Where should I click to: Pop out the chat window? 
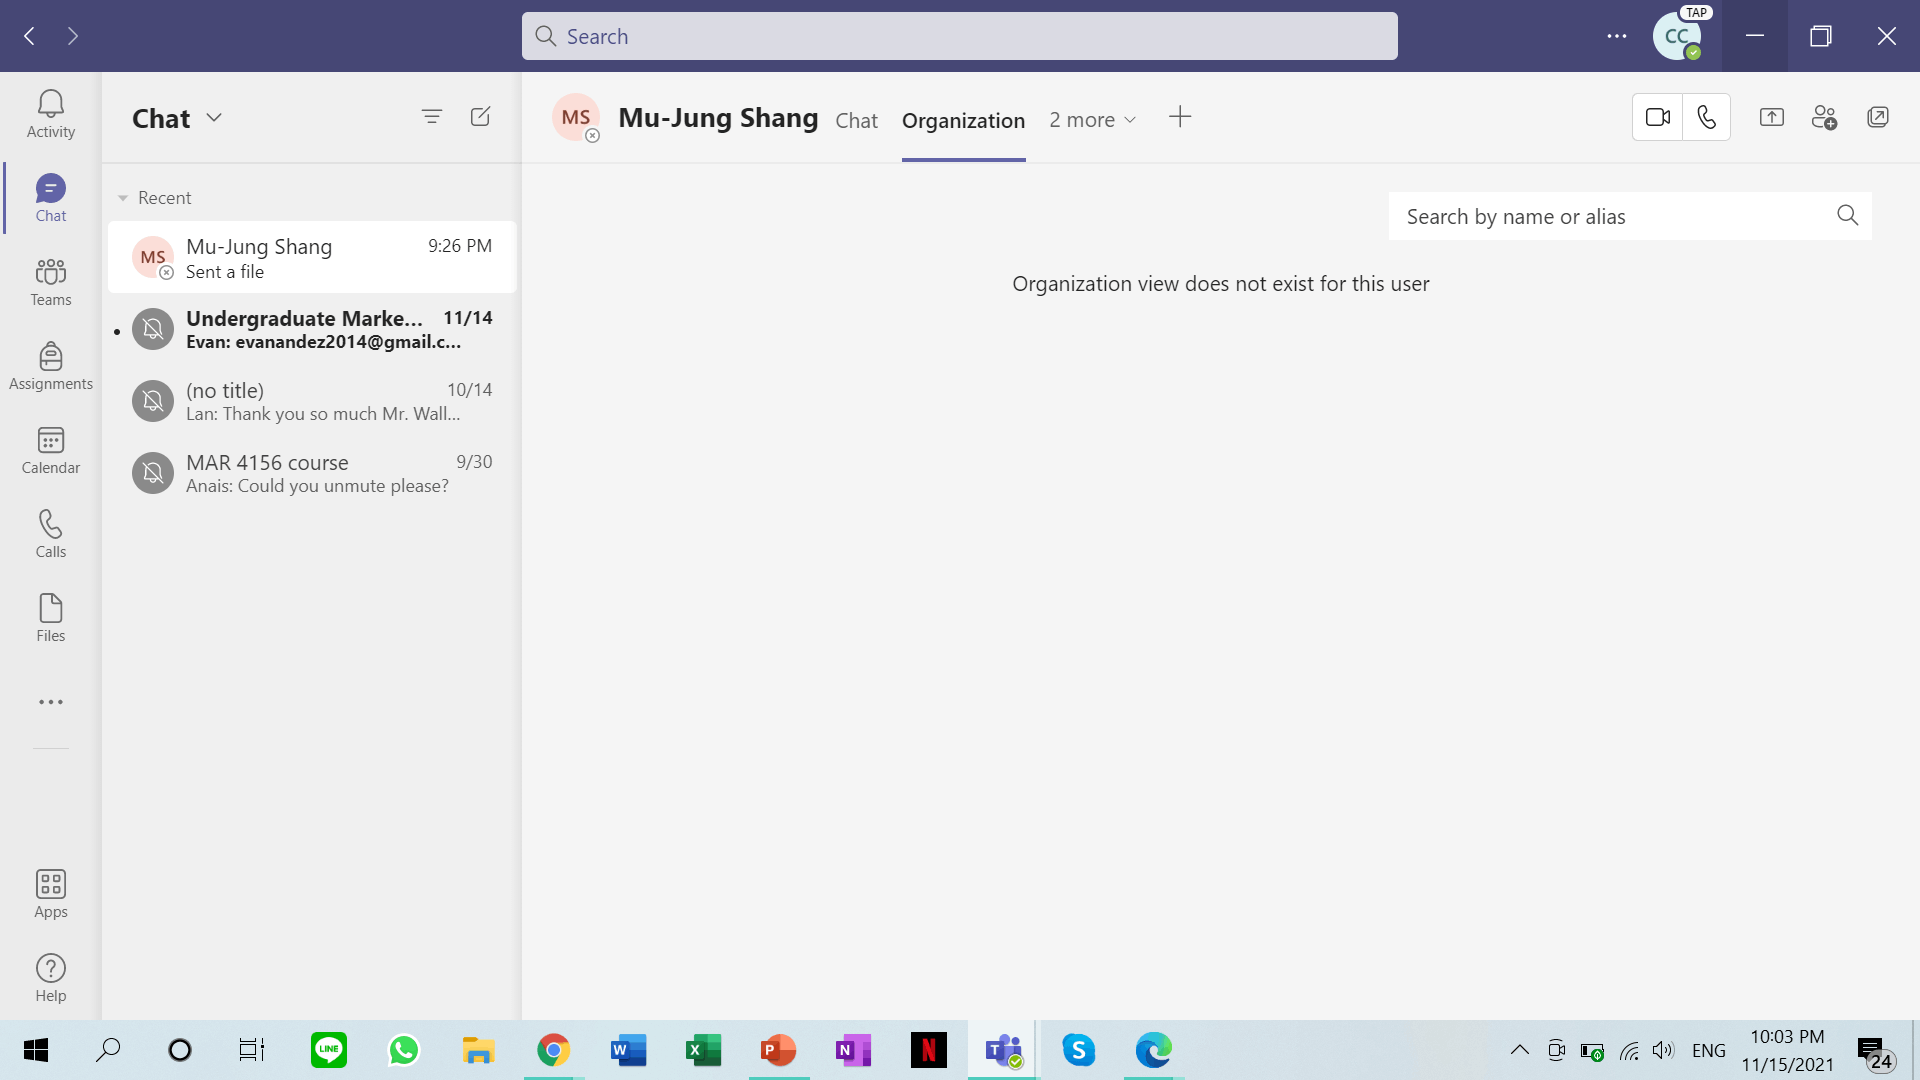[x=1877, y=117]
